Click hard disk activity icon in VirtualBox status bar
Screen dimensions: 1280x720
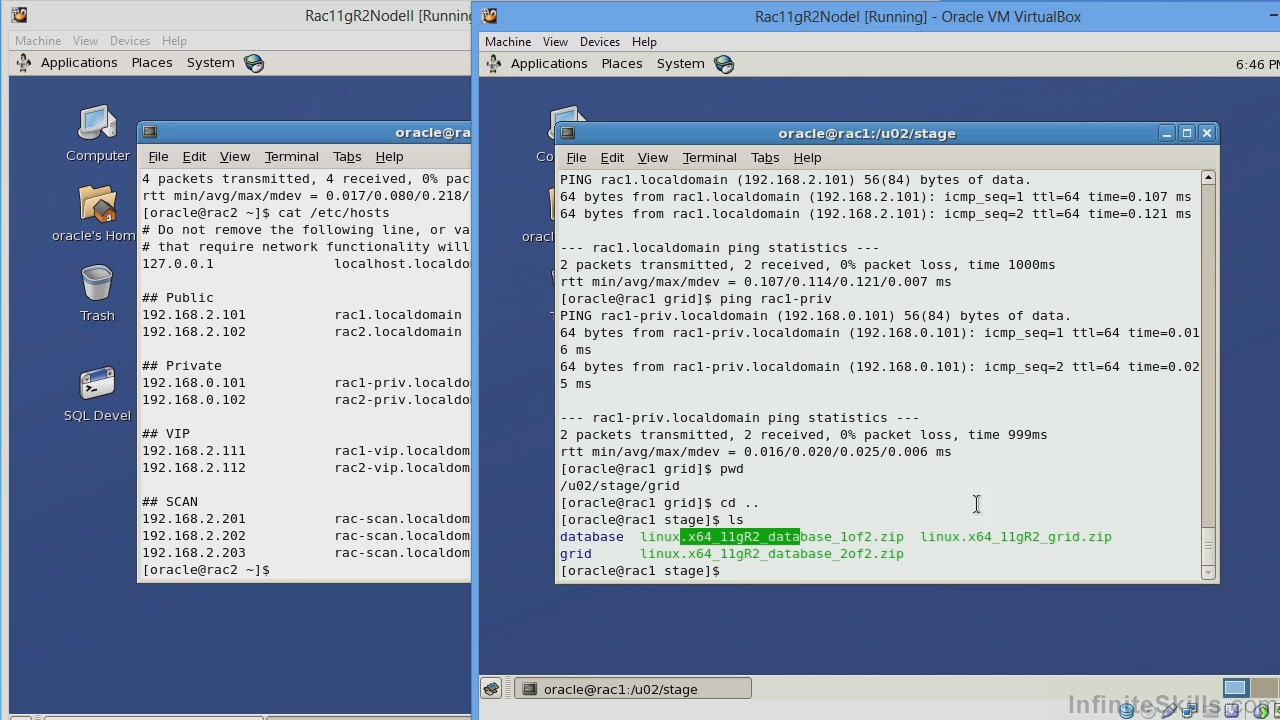1127,710
